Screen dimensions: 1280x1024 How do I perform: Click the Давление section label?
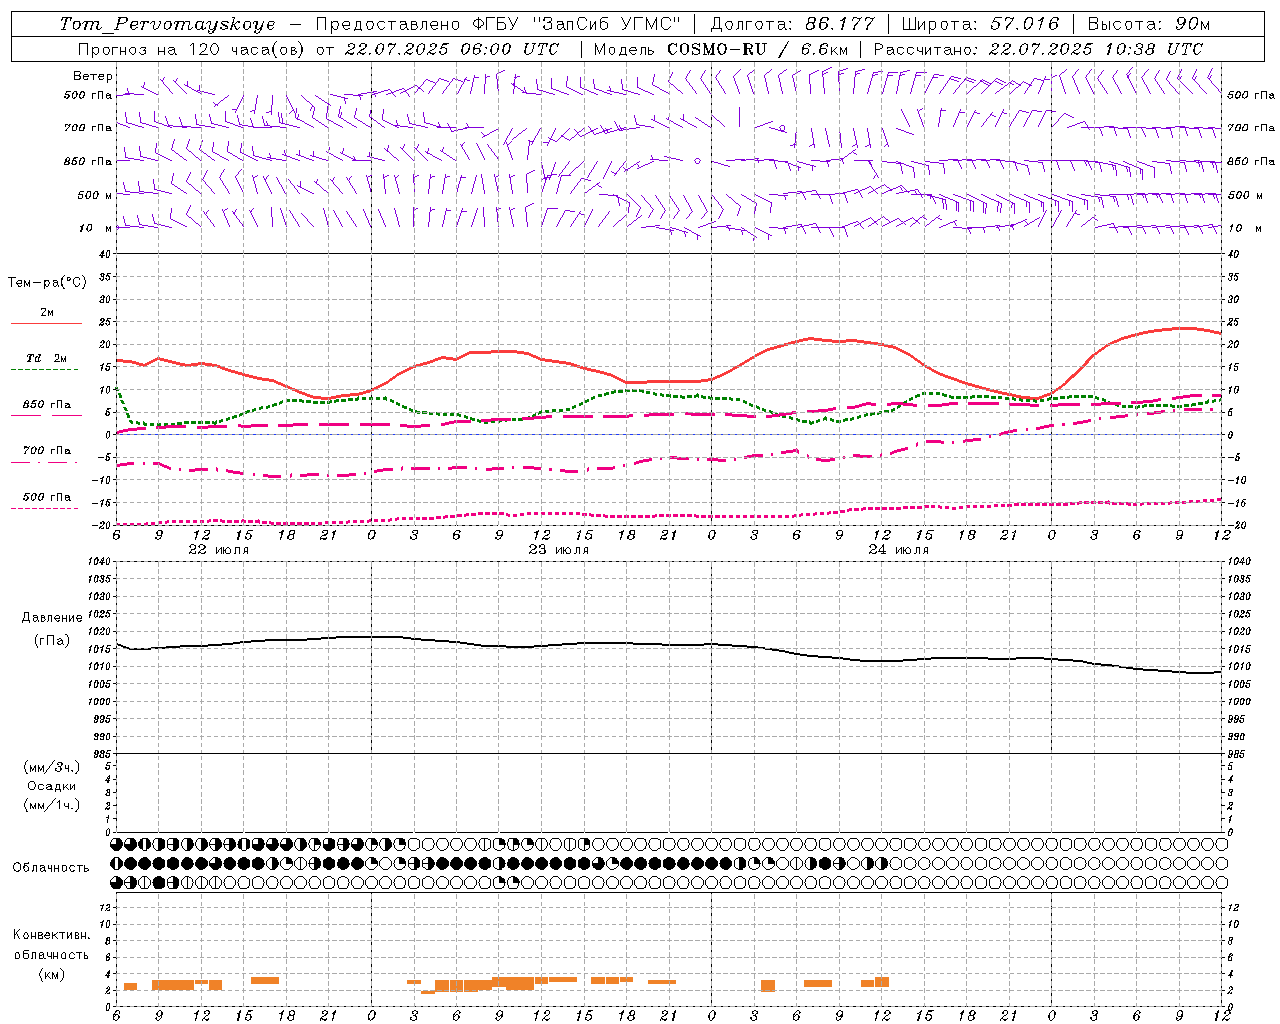52,618
